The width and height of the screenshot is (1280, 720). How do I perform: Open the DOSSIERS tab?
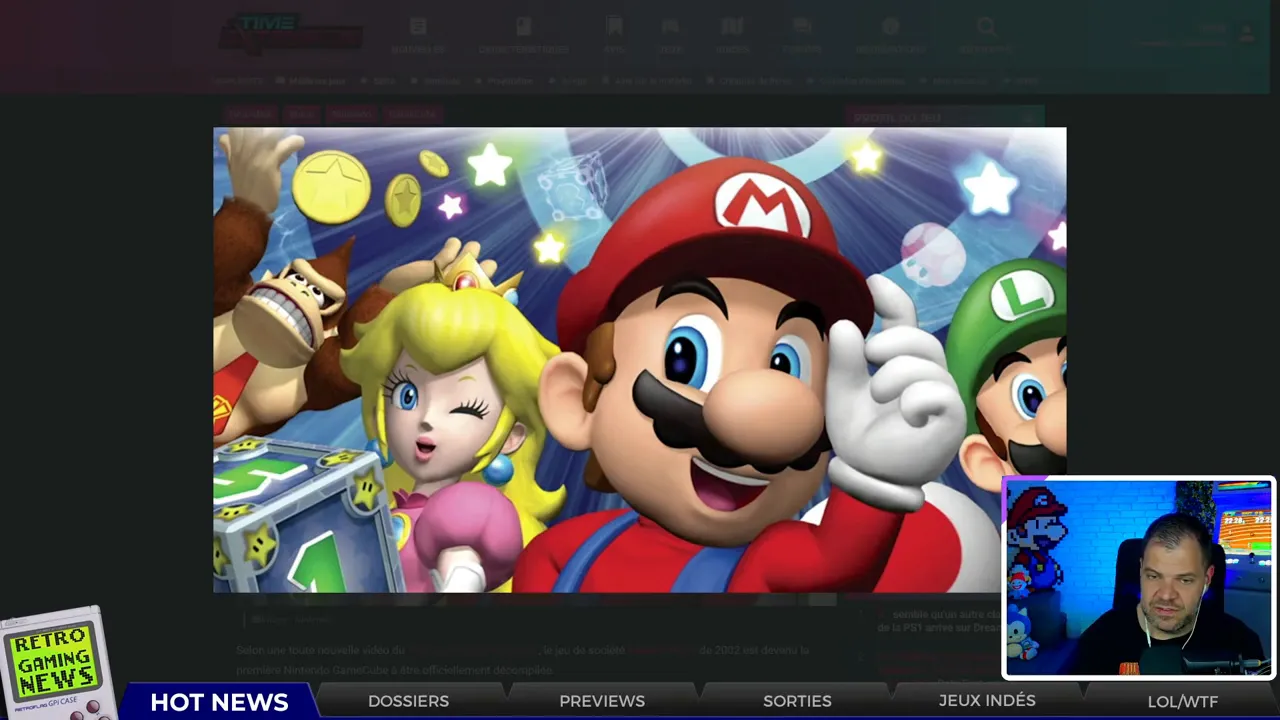408,702
